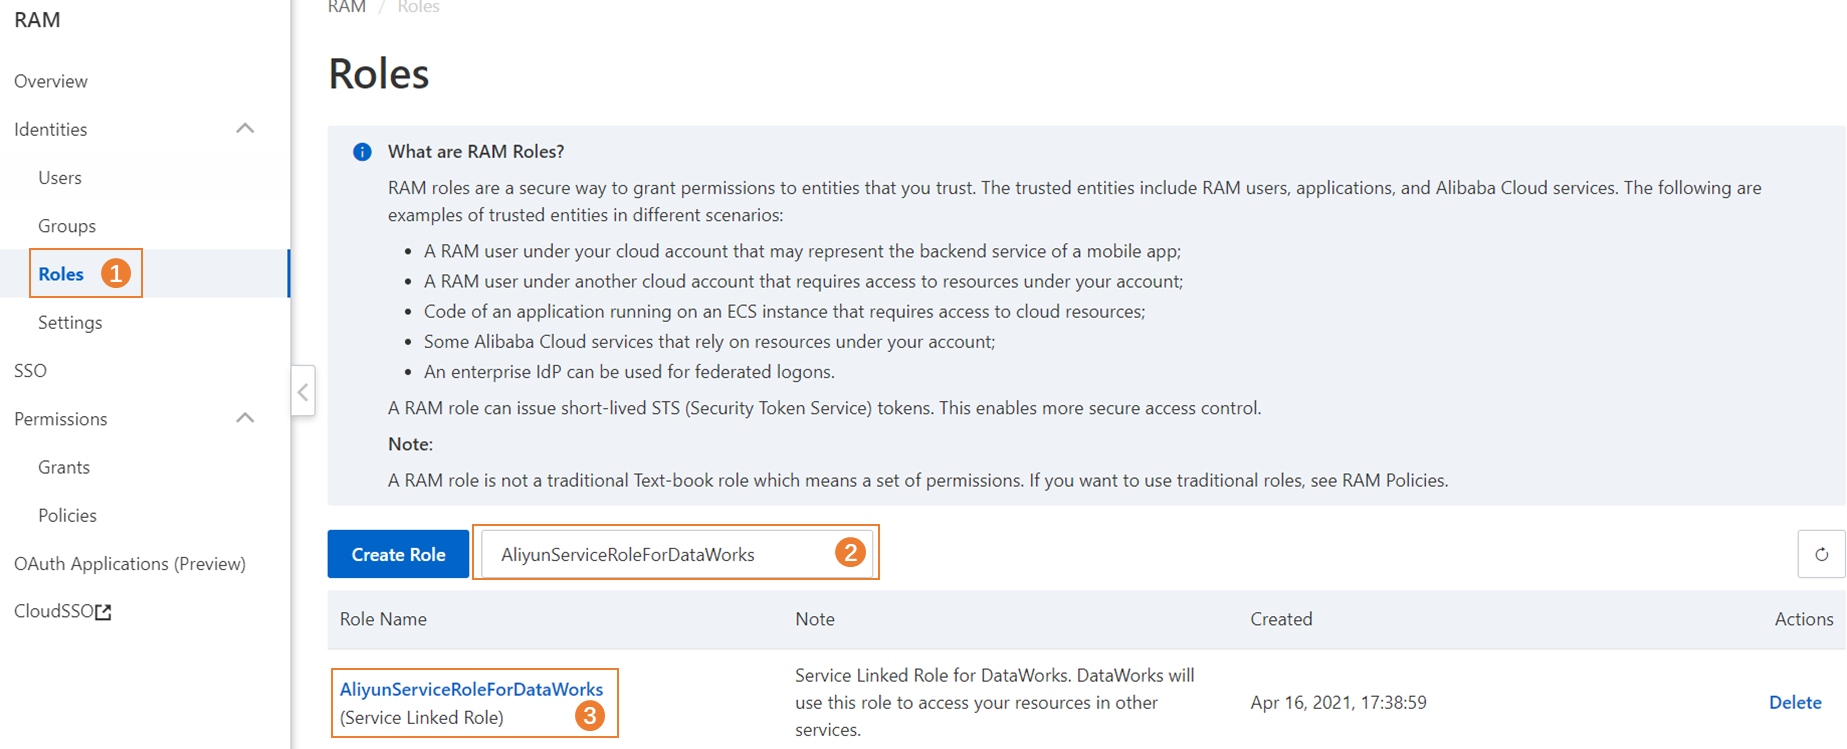Click the 'Service Linked Role for DataWorks' note
1847x749 pixels.
(994, 702)
